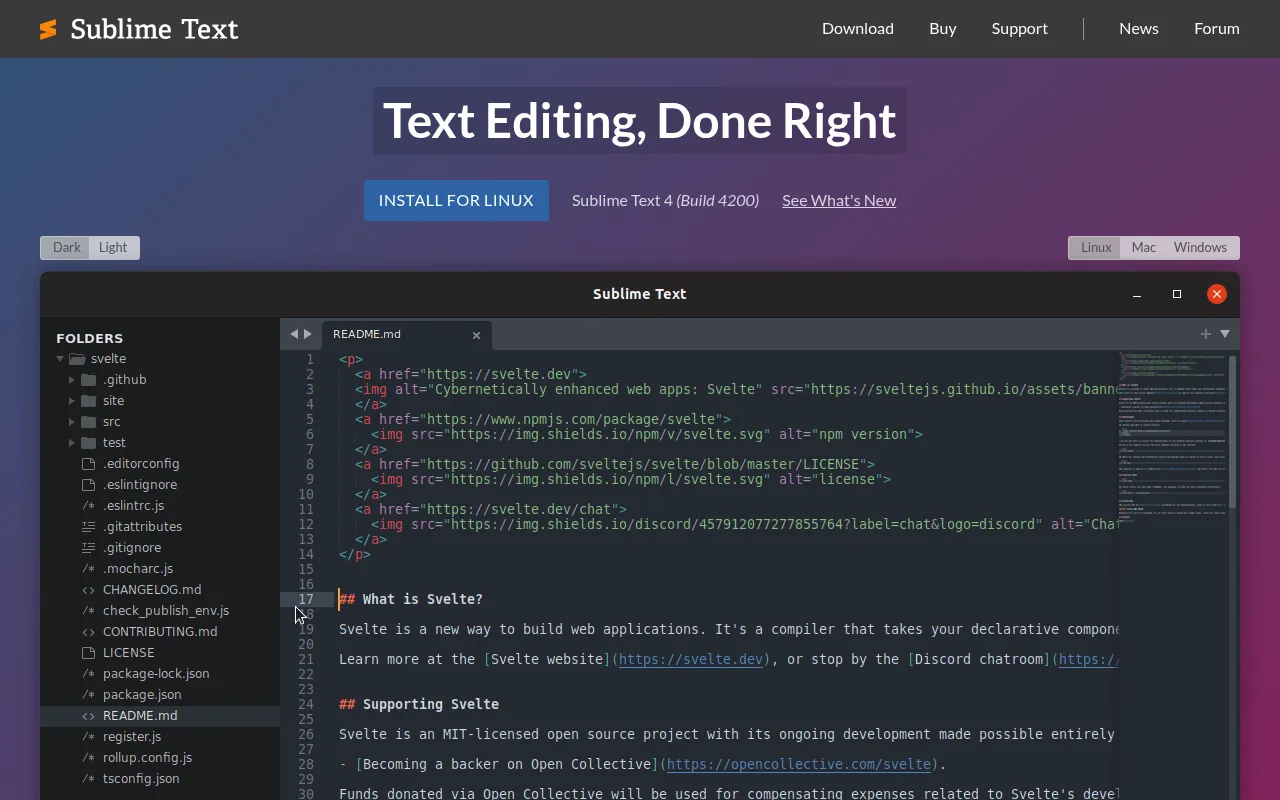
Task: Click the tsconfig.json file icon
Action: (88, 779)
